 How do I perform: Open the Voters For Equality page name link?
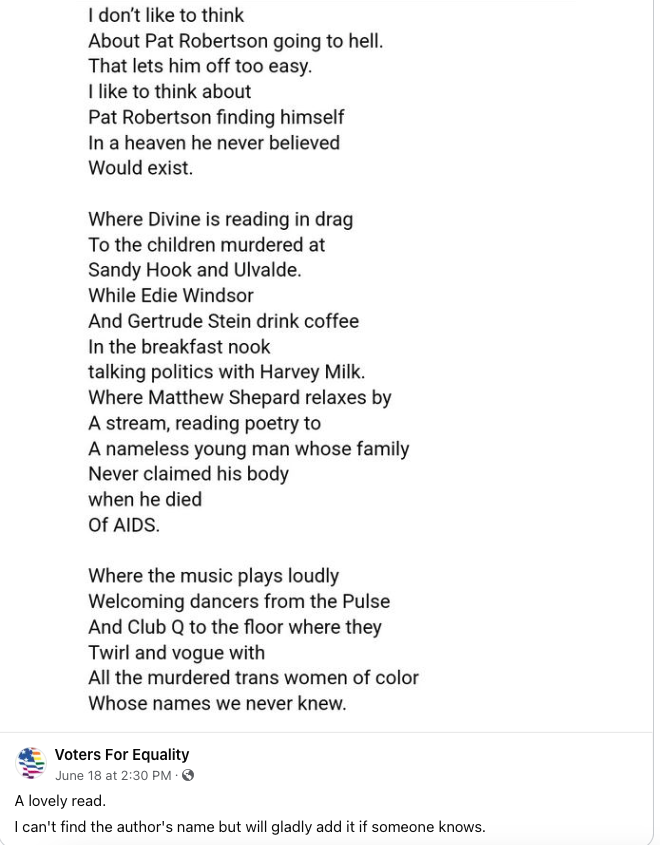pos(122,755)
